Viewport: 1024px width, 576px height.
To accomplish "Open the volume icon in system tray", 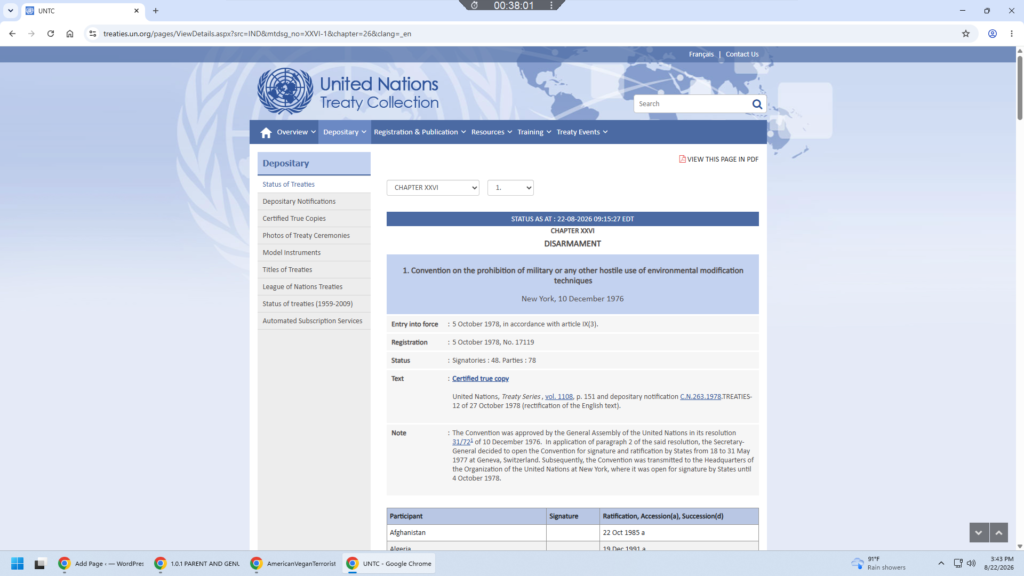I will coord(971,563).
